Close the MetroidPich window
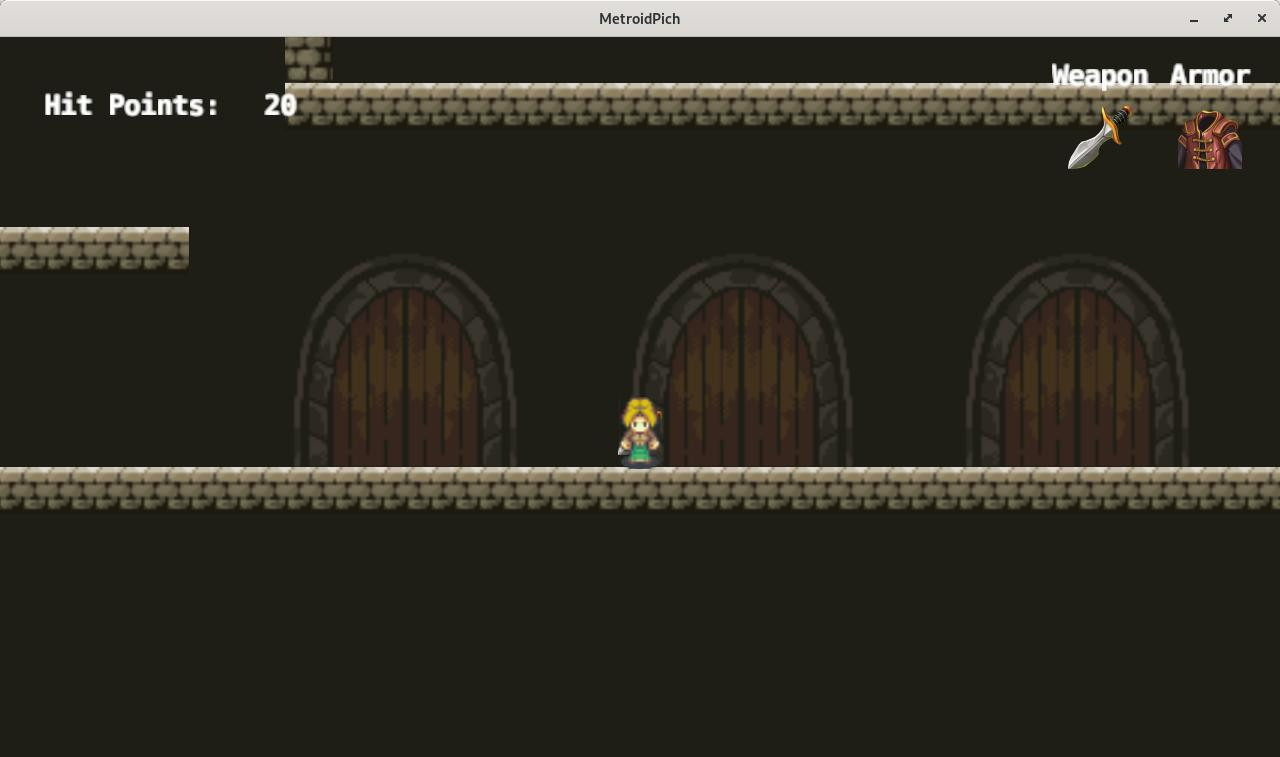The image size is (1280, 757). pos(1262,19)
